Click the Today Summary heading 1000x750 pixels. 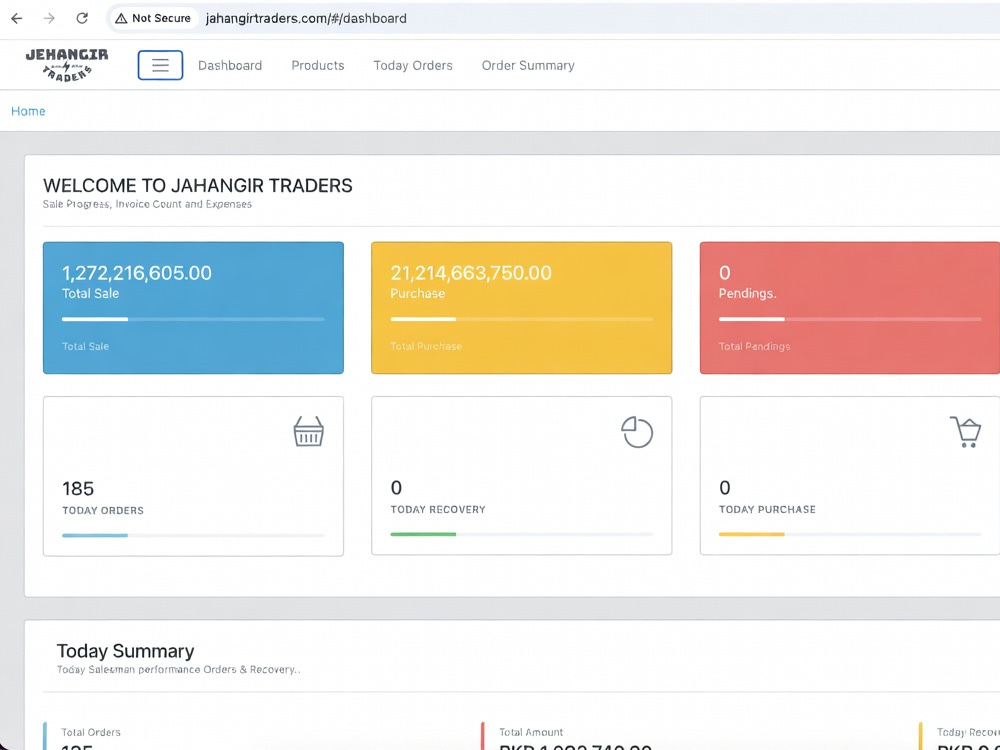[x=126, y=651]
